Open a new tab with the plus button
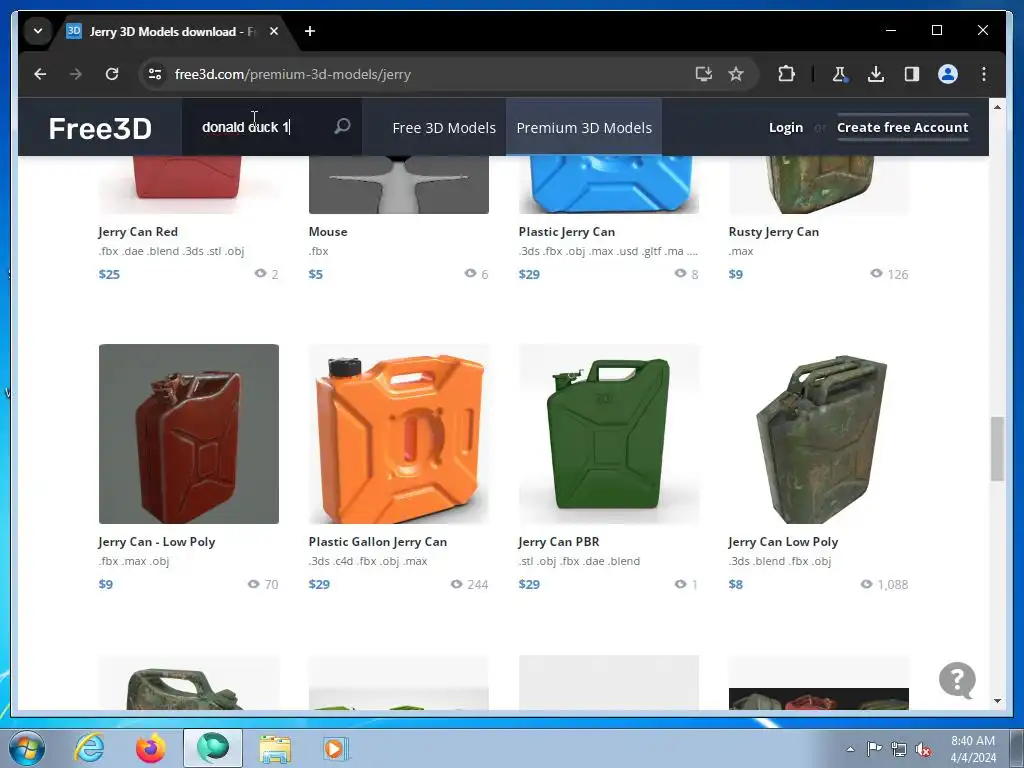The height and width of the screenshot is (768, 1024). tap(310, 31)
